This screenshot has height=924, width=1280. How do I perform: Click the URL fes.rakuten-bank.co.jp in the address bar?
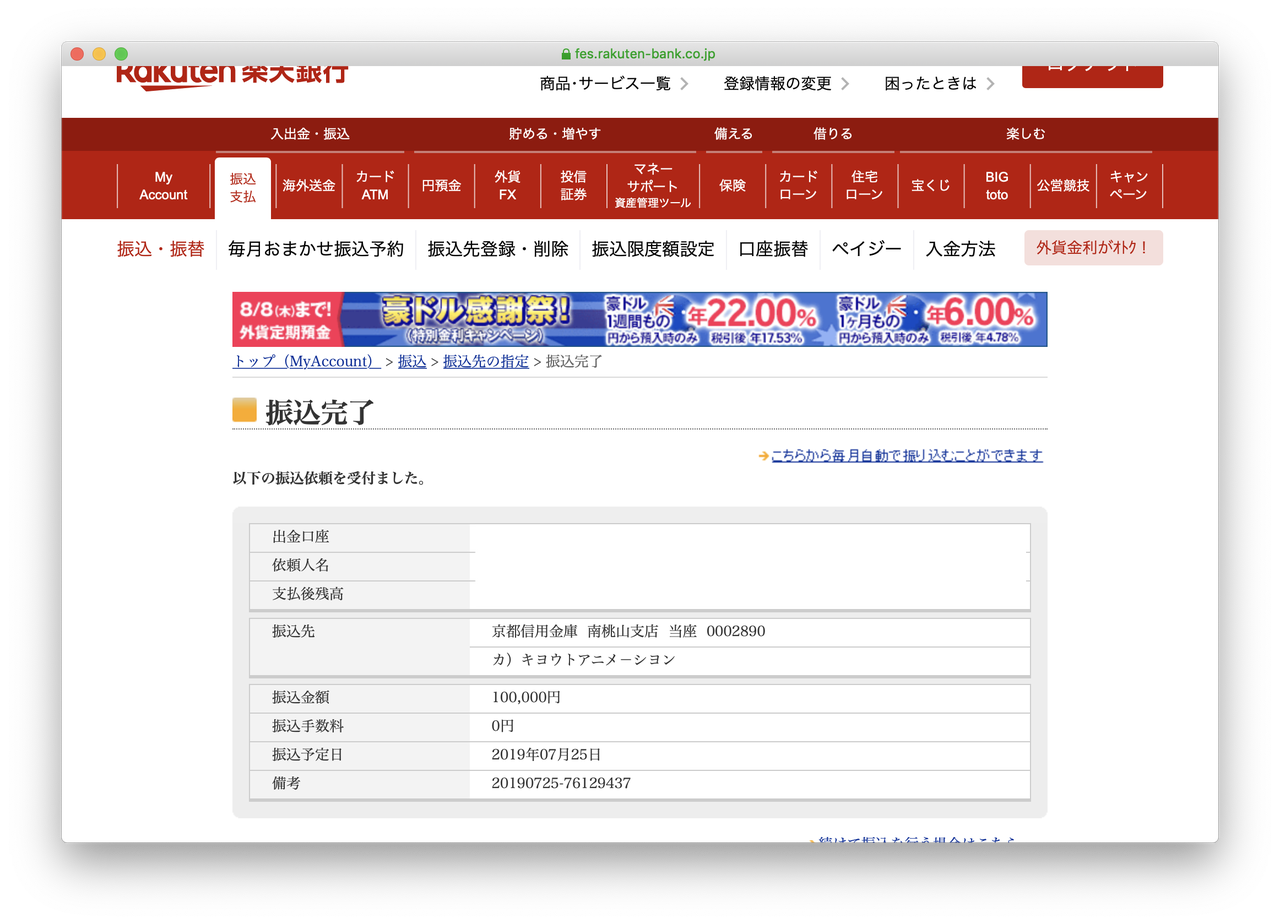[x=645, y=54]
